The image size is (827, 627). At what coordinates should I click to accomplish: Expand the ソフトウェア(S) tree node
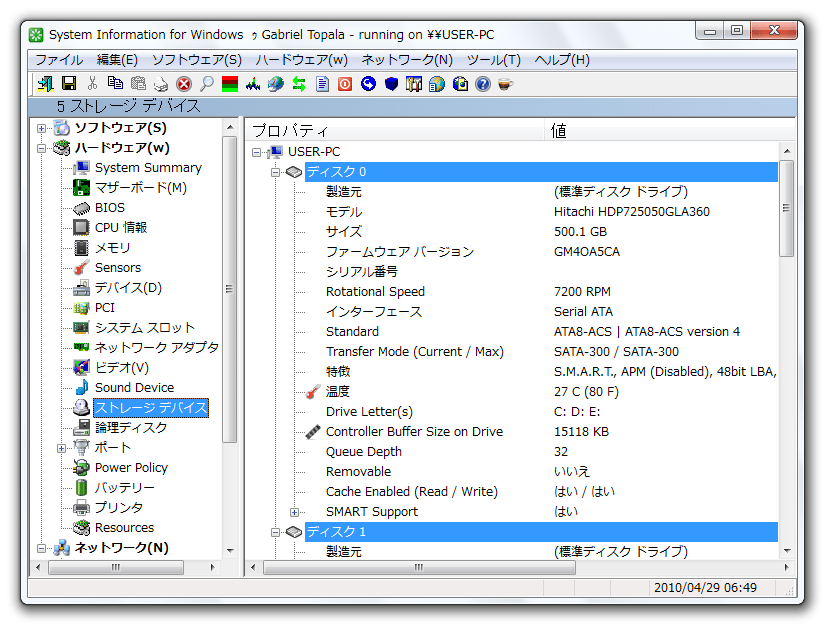tap(41, 128)
